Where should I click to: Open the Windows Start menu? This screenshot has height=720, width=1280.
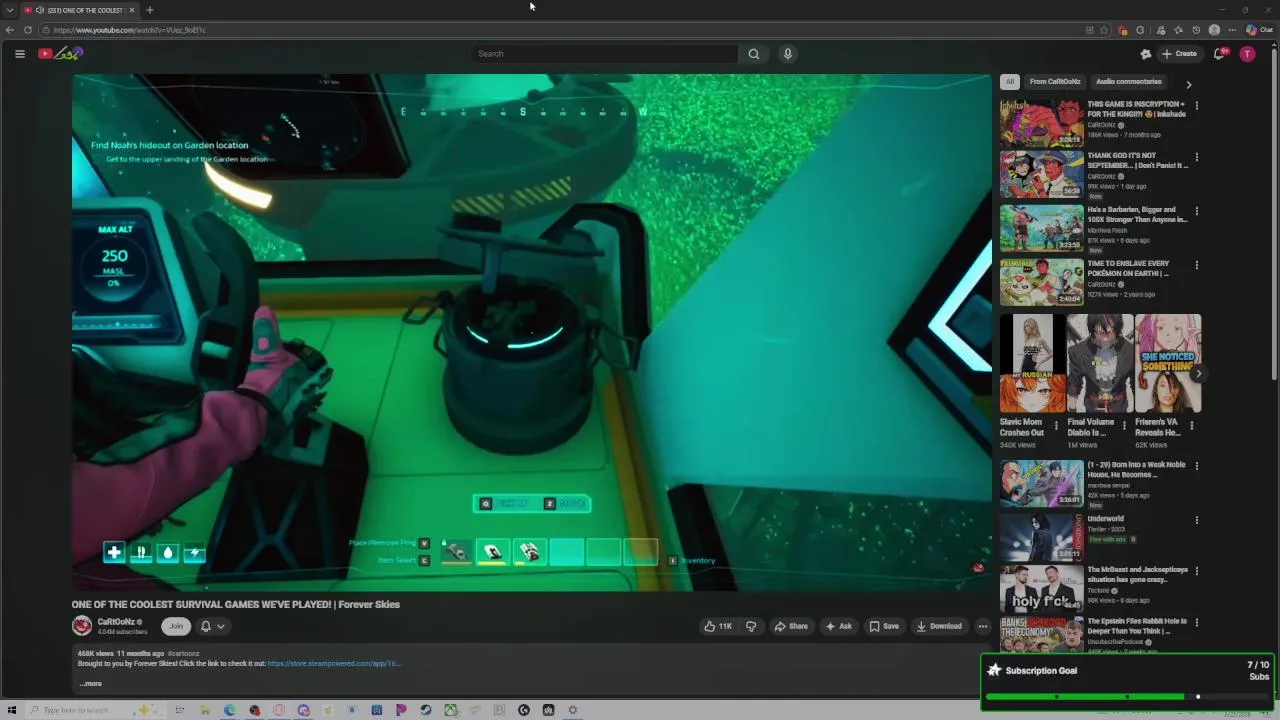12,710
